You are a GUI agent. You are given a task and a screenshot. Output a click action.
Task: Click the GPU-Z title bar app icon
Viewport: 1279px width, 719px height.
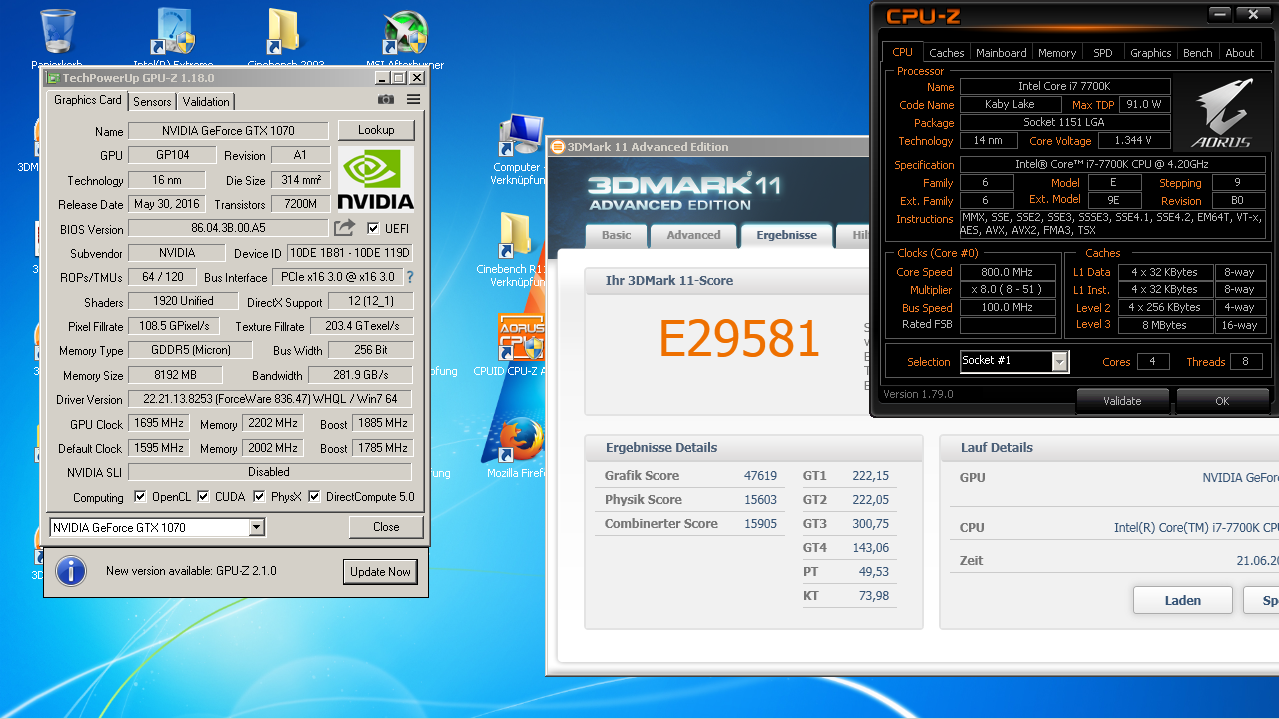pos(52,78)
